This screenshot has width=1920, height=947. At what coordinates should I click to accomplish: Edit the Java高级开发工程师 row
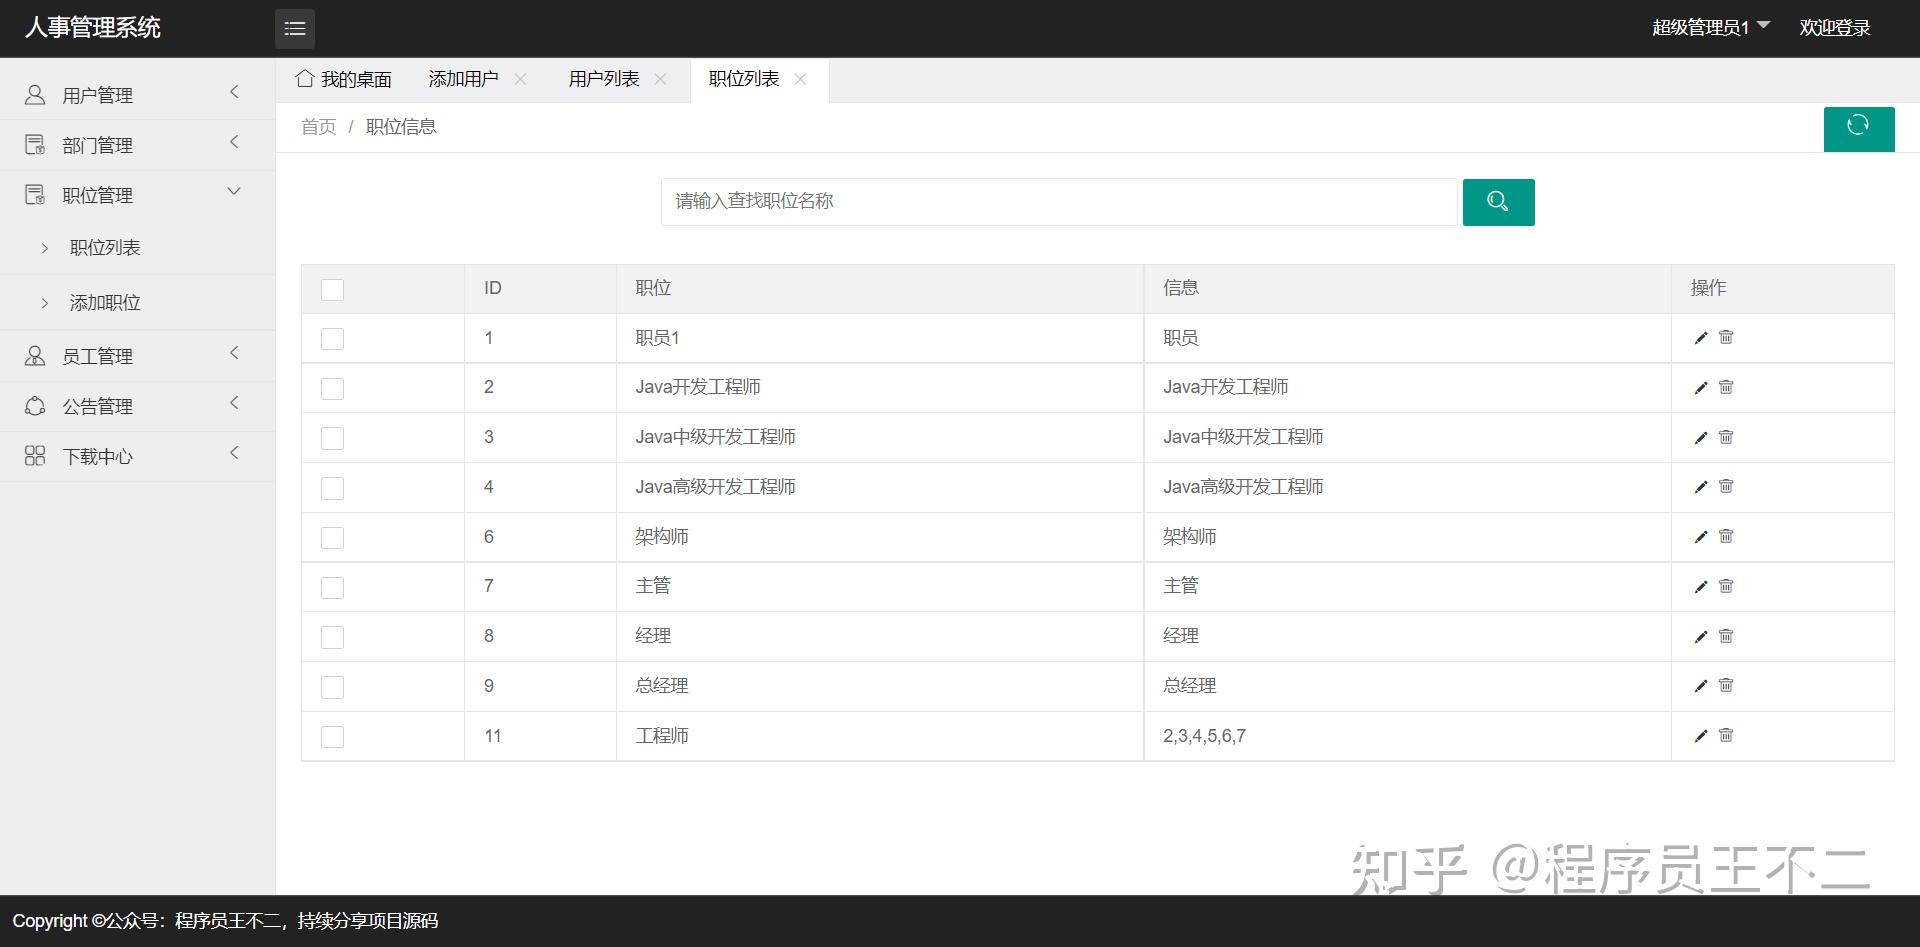[x=1701, y=487]
